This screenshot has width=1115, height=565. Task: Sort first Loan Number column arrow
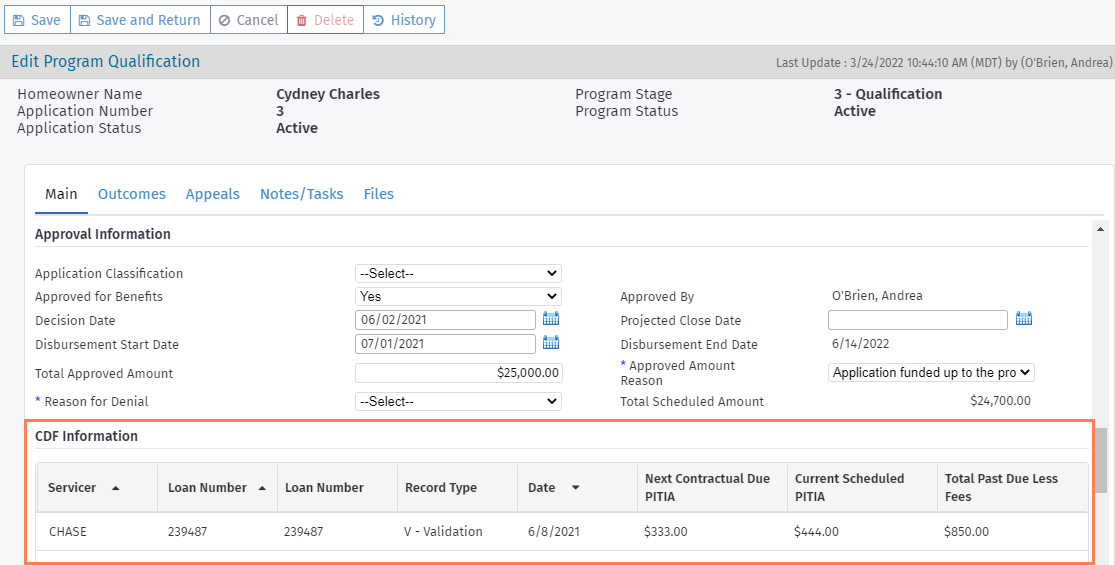click(262, 488)
